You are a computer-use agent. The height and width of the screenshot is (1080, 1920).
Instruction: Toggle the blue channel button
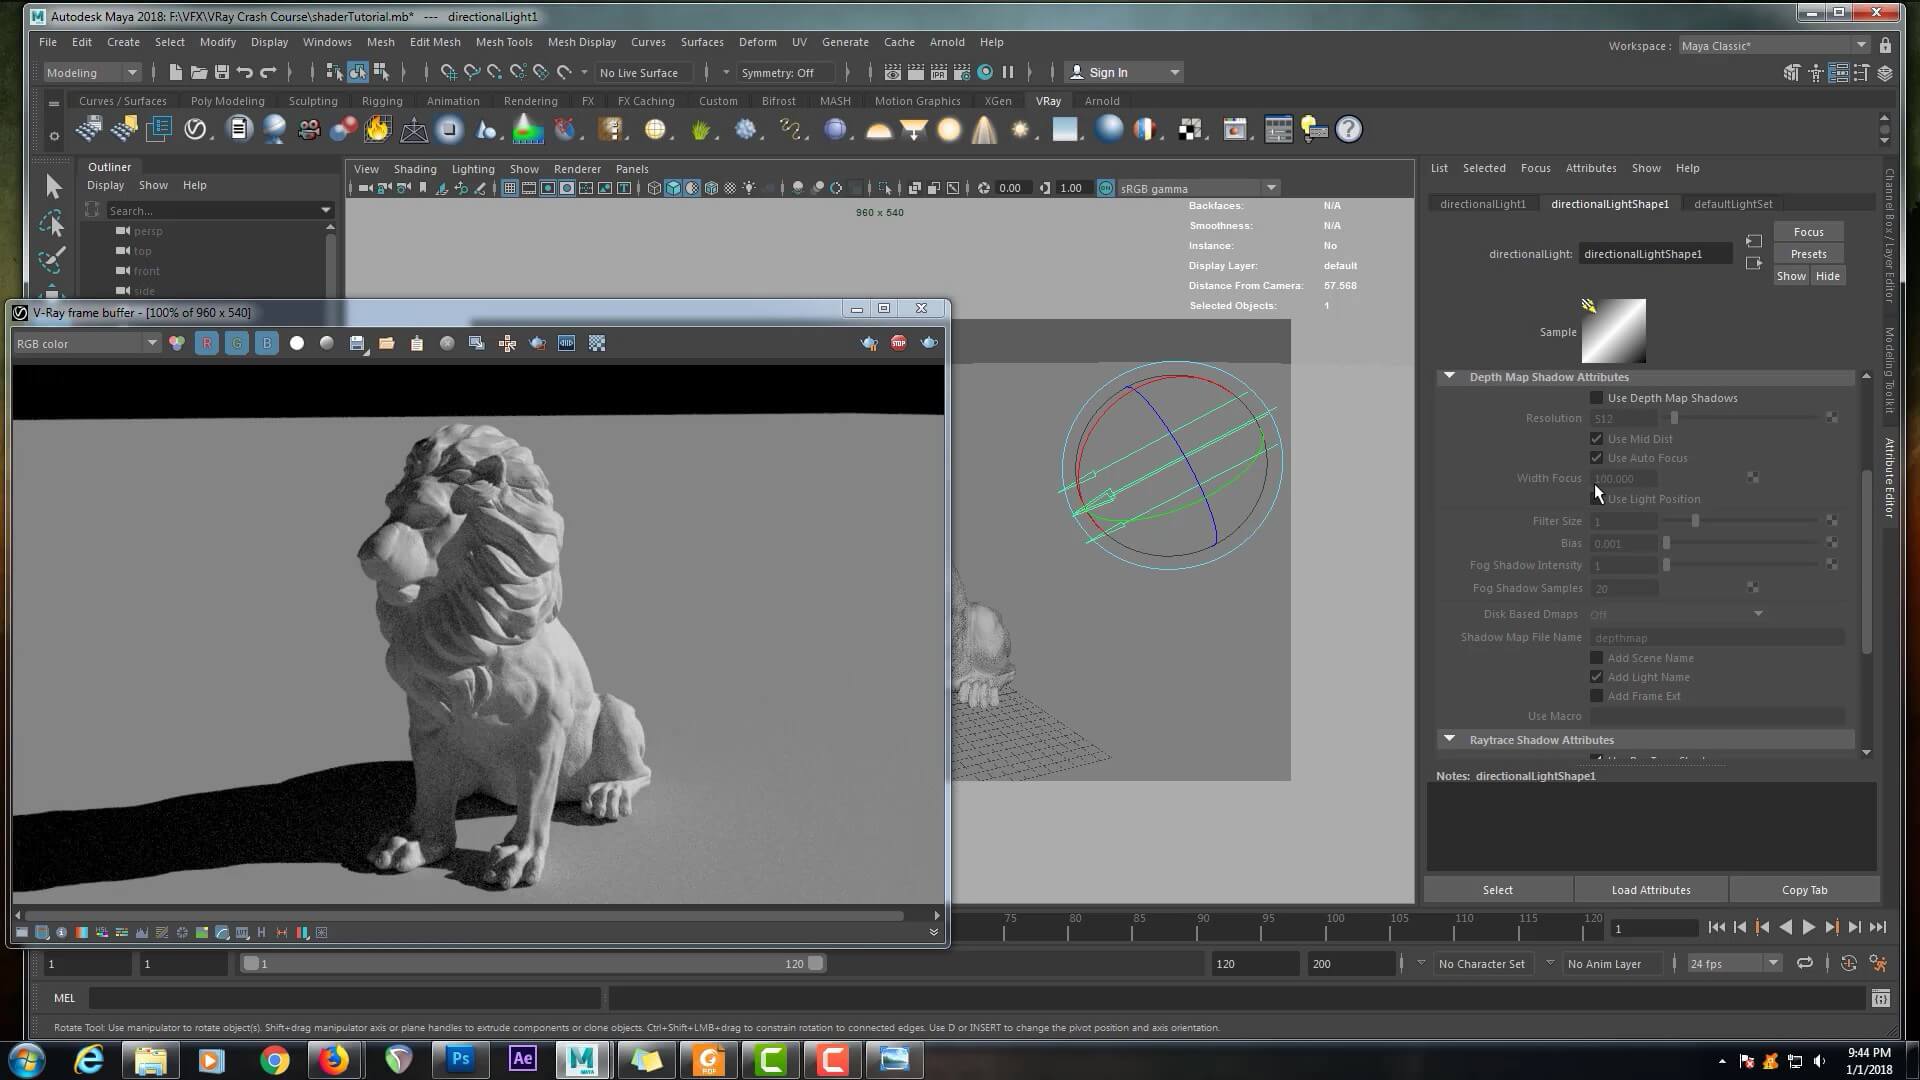[267, 343]
